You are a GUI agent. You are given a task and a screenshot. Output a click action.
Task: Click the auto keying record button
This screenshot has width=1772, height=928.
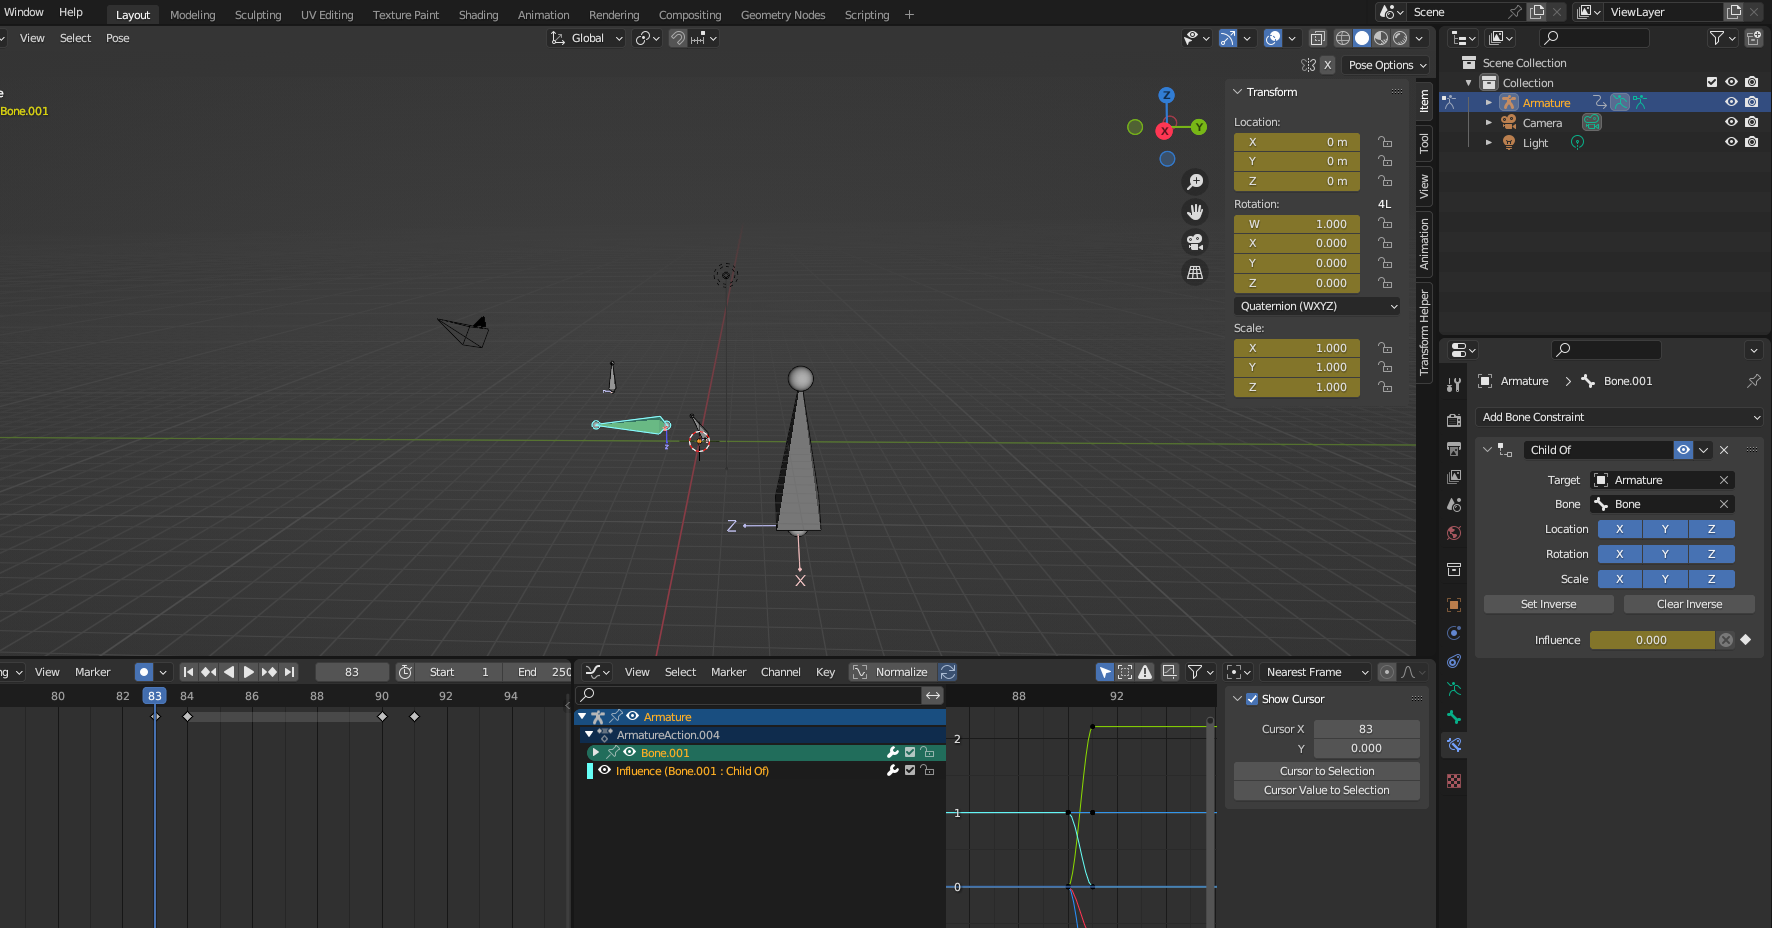pos(144,672)
